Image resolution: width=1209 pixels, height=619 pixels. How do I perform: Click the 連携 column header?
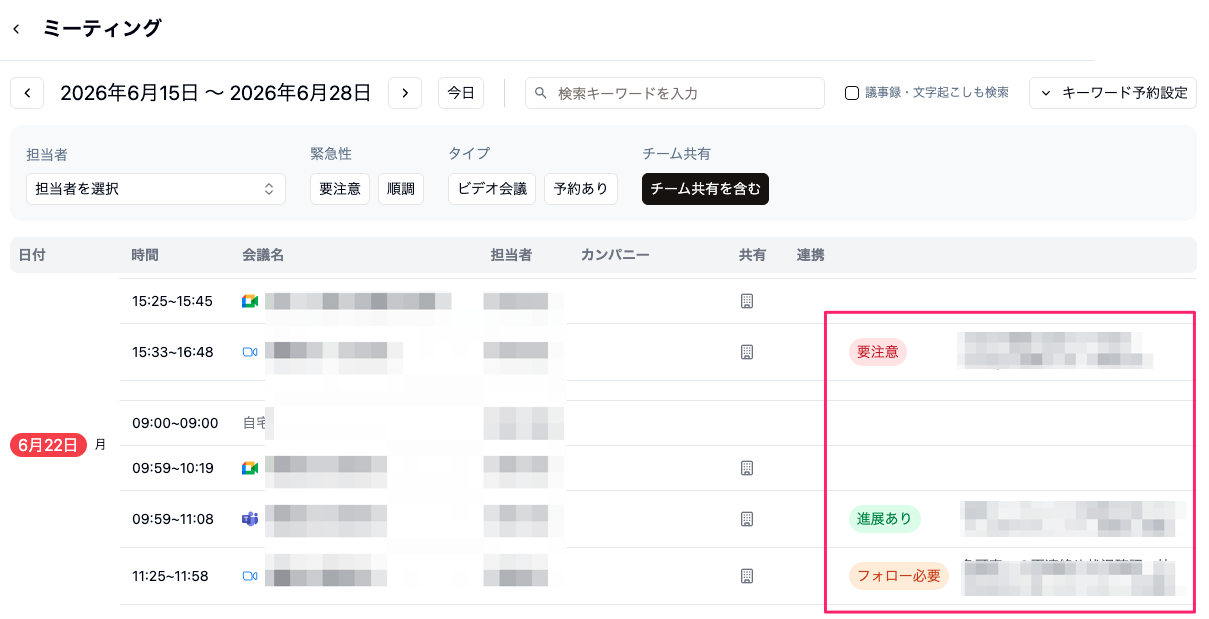pos(810,255)
